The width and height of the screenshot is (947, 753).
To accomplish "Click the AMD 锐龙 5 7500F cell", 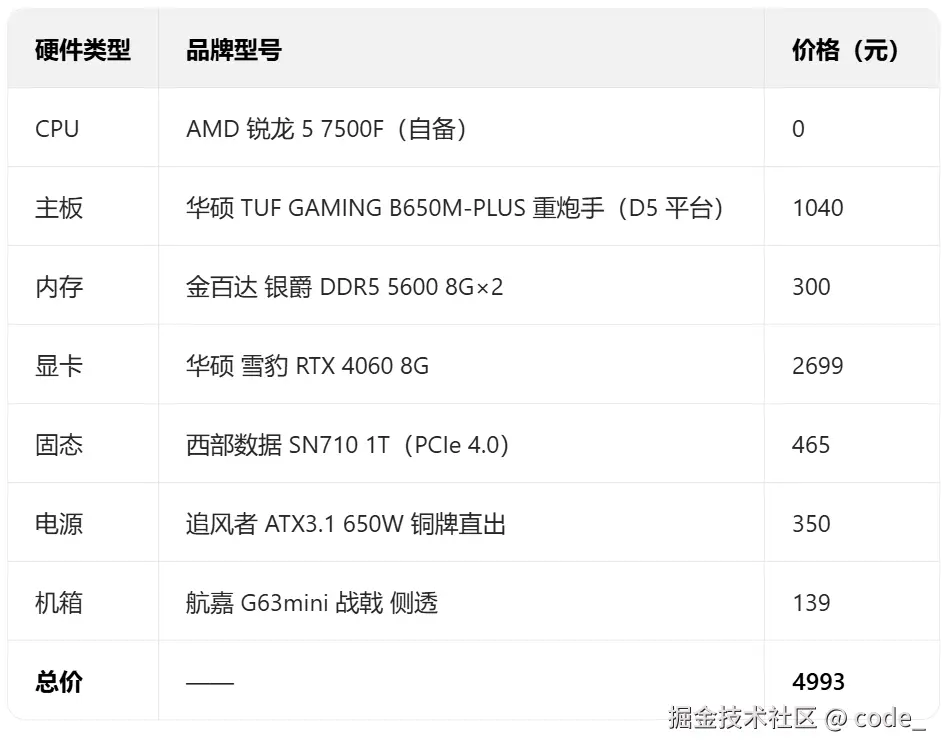I will [326, 129].
